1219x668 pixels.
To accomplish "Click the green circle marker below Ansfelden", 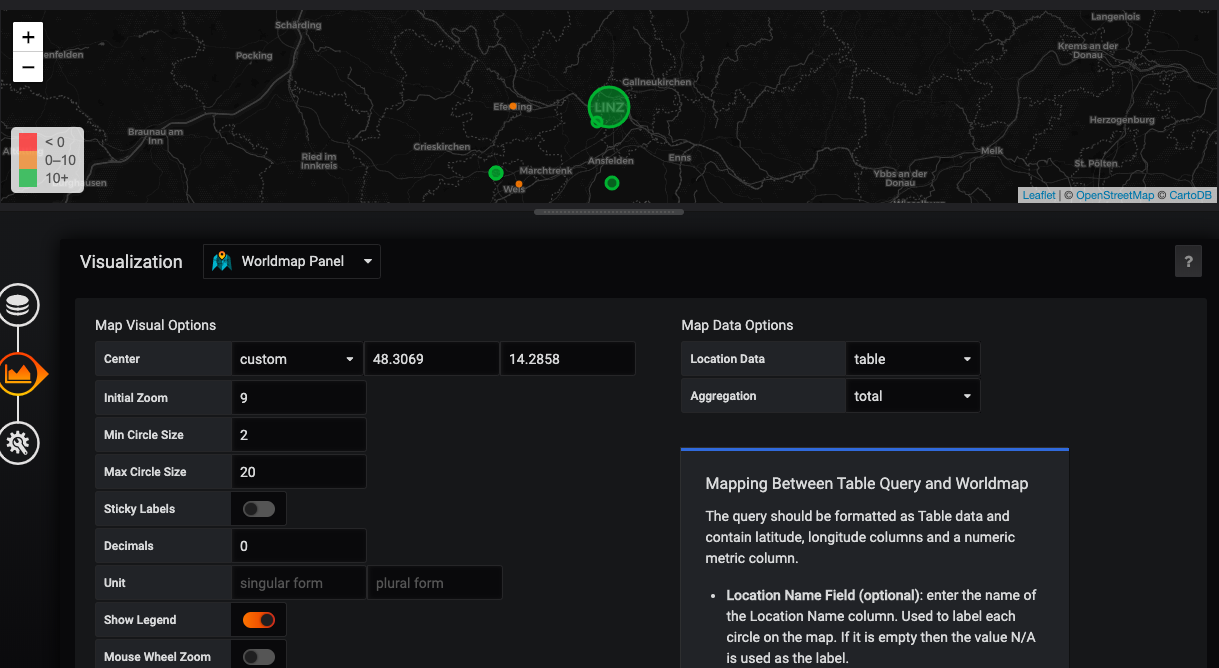I will [x=612, y=183].
